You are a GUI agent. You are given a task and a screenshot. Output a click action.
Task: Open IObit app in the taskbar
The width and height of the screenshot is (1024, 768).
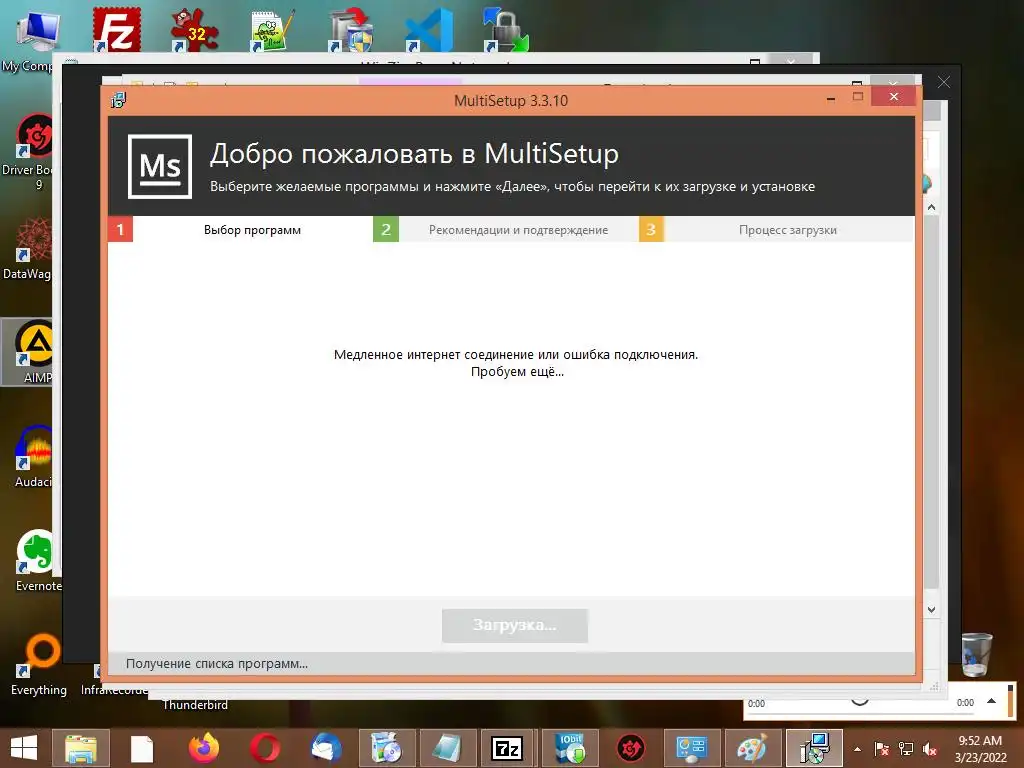[570, 748]
